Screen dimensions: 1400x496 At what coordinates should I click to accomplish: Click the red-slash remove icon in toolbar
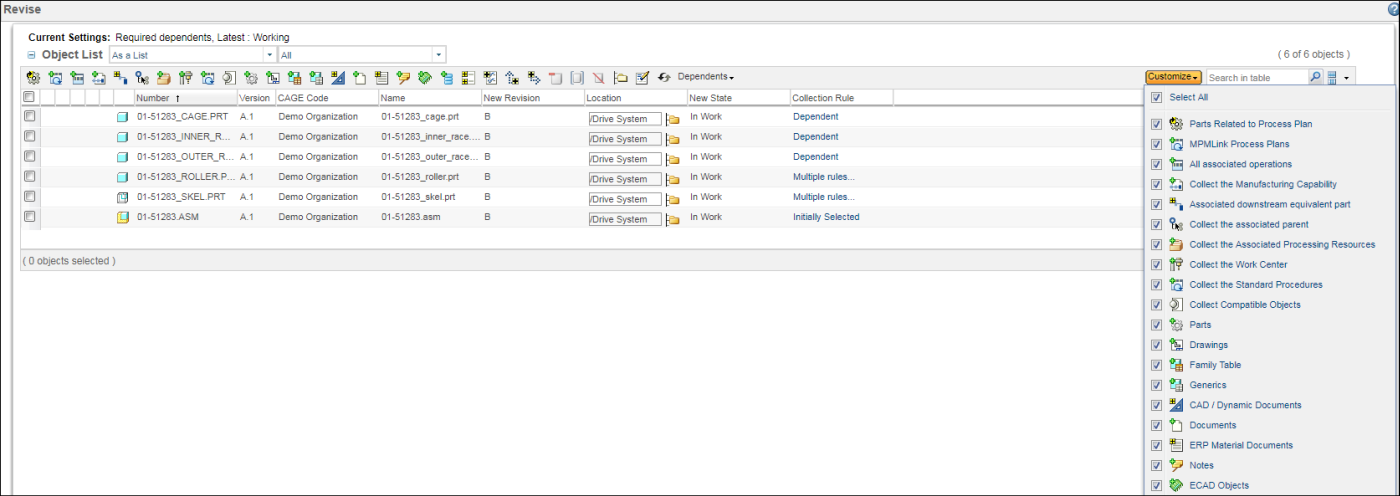tap(598, 77)
